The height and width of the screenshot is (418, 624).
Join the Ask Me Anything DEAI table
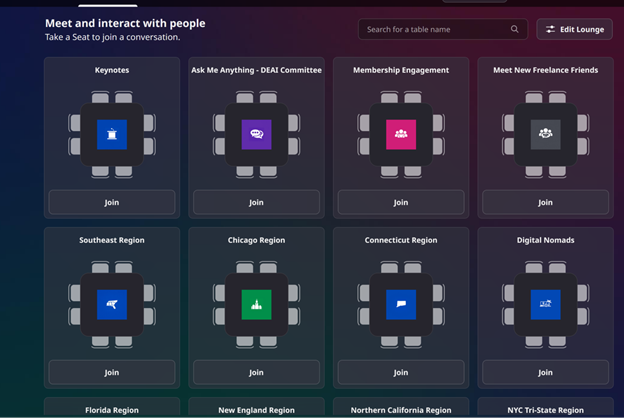256,202
